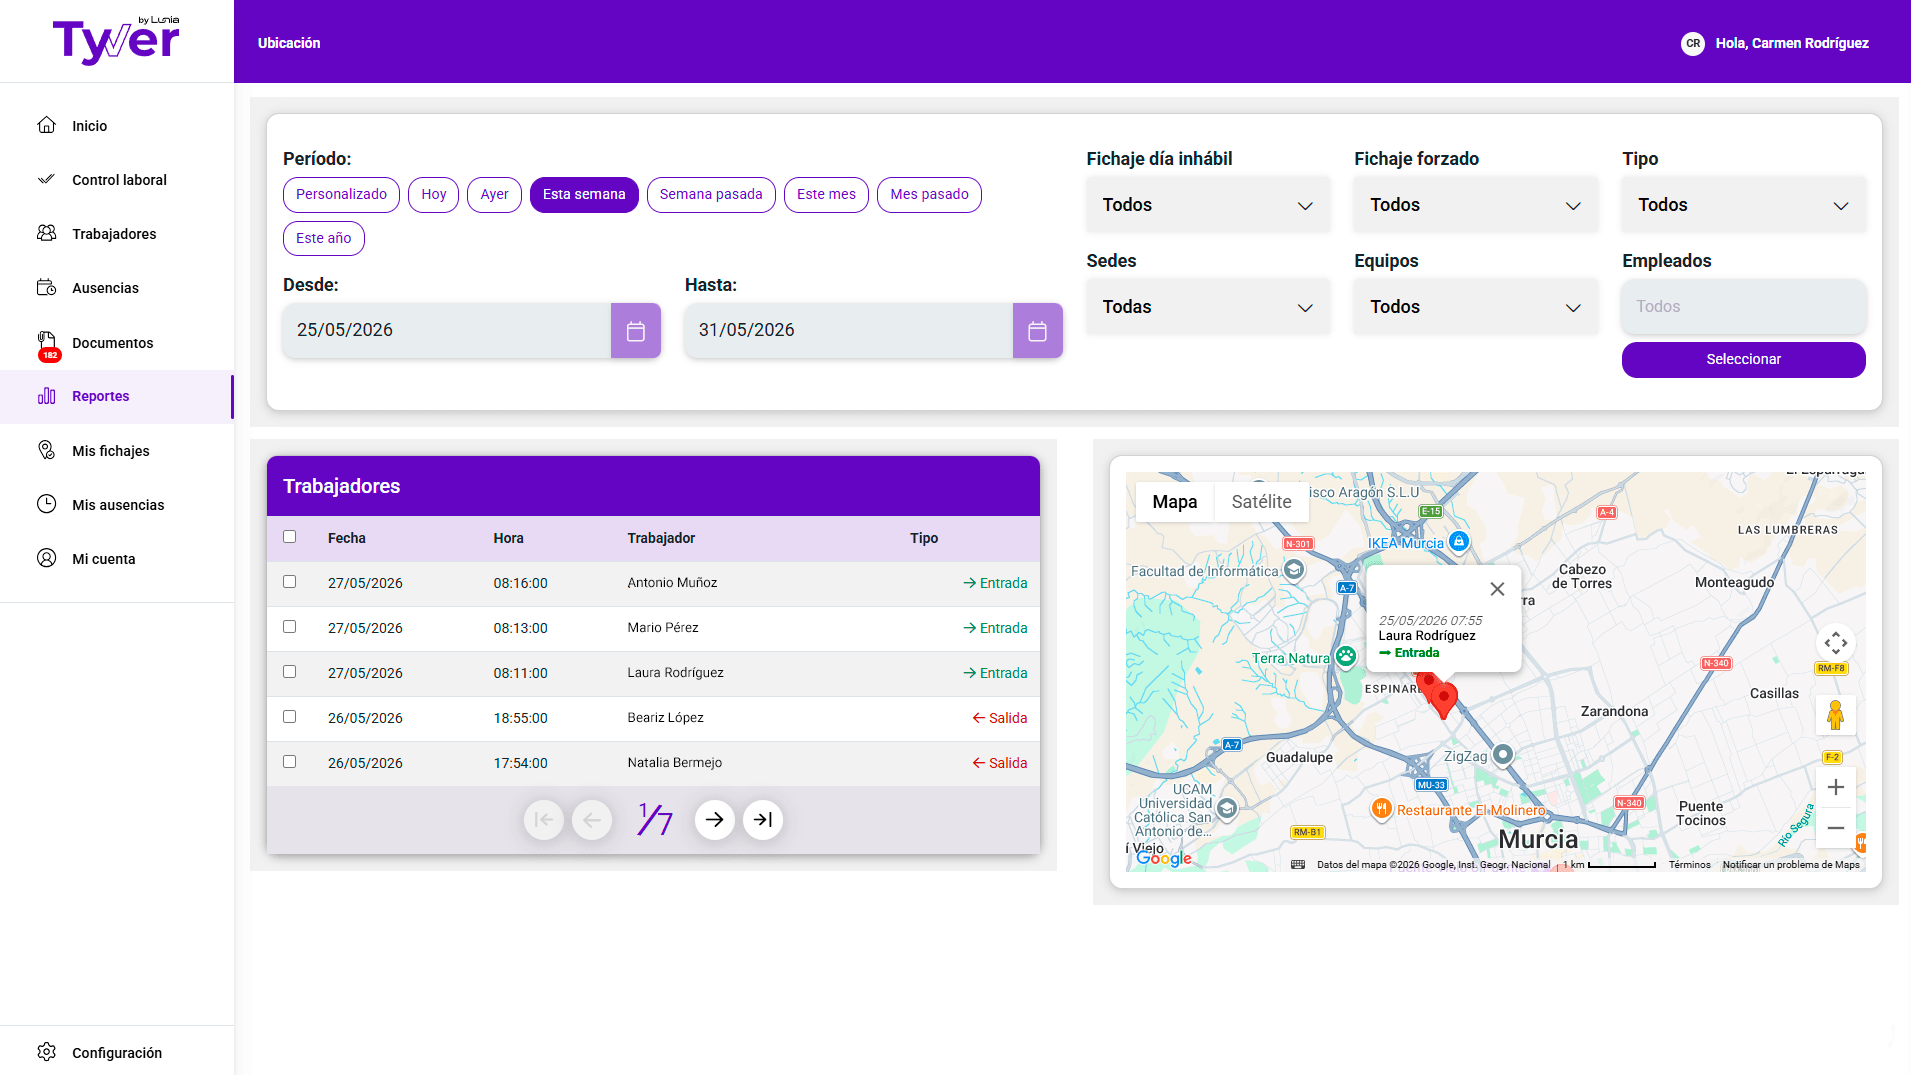Select the Hoy period
This screenshot has height=1075, width=1911.
[433, 195]
